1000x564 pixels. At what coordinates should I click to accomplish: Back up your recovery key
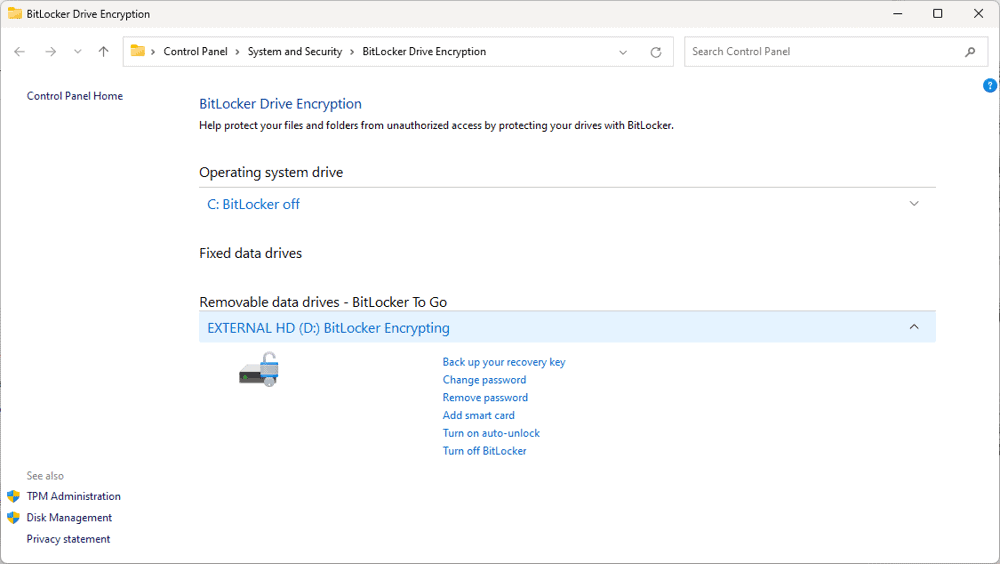coord(504,362)
